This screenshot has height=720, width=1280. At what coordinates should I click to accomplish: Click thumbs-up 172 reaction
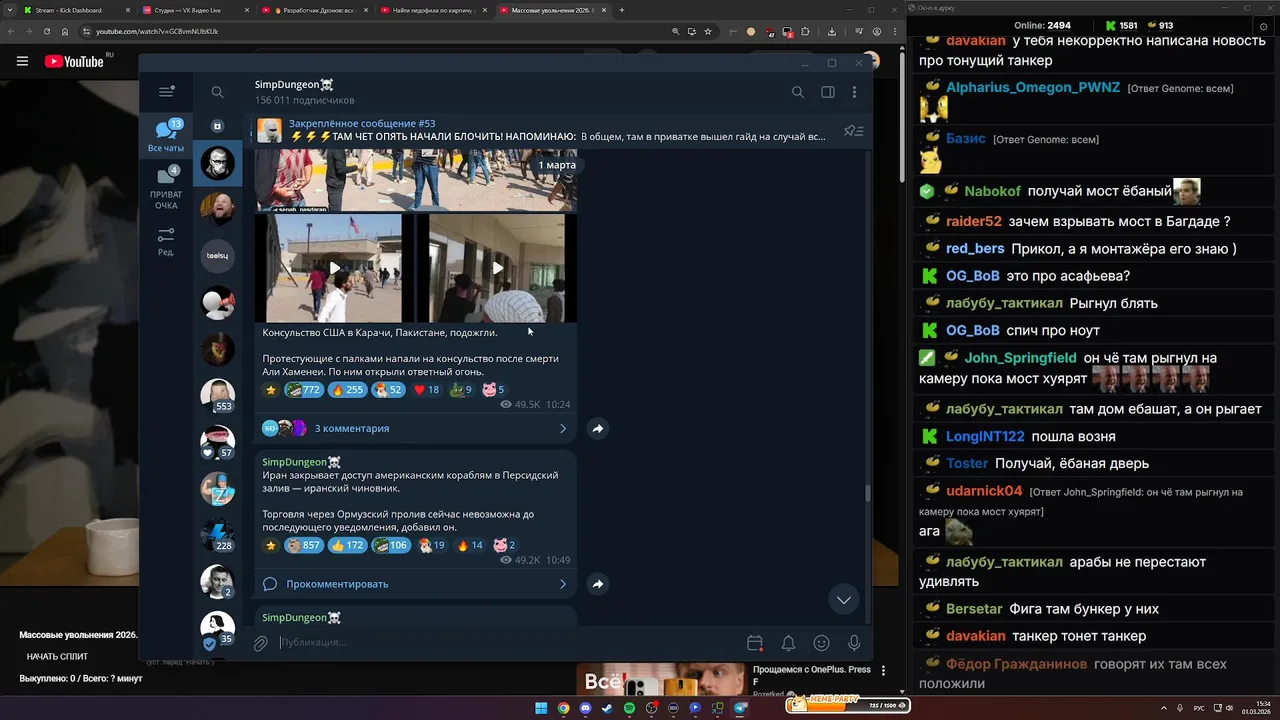click(347, 545)
